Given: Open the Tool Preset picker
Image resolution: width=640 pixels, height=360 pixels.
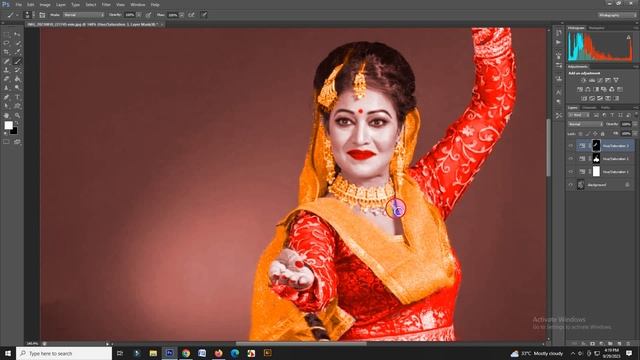Looking at the screenshot, I should point(12,15).
